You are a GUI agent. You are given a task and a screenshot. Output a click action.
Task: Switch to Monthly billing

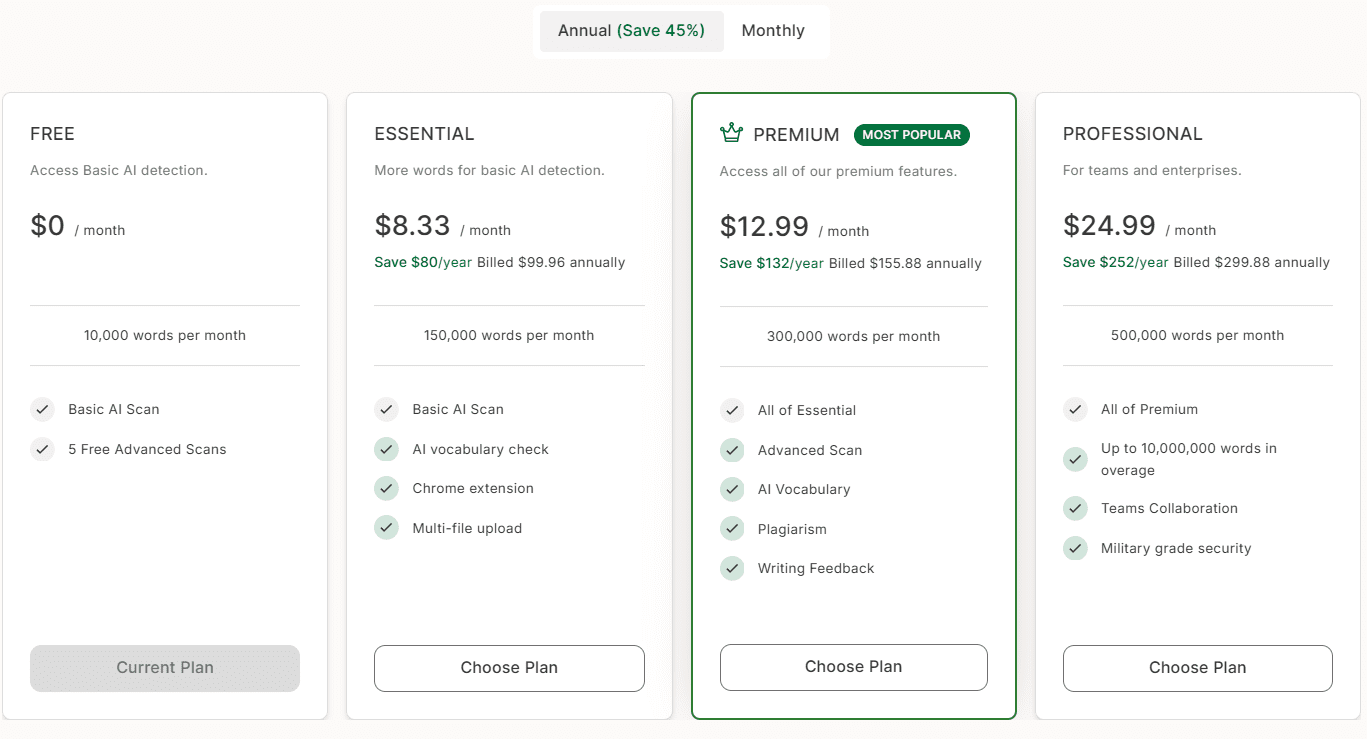coord(772,30)
